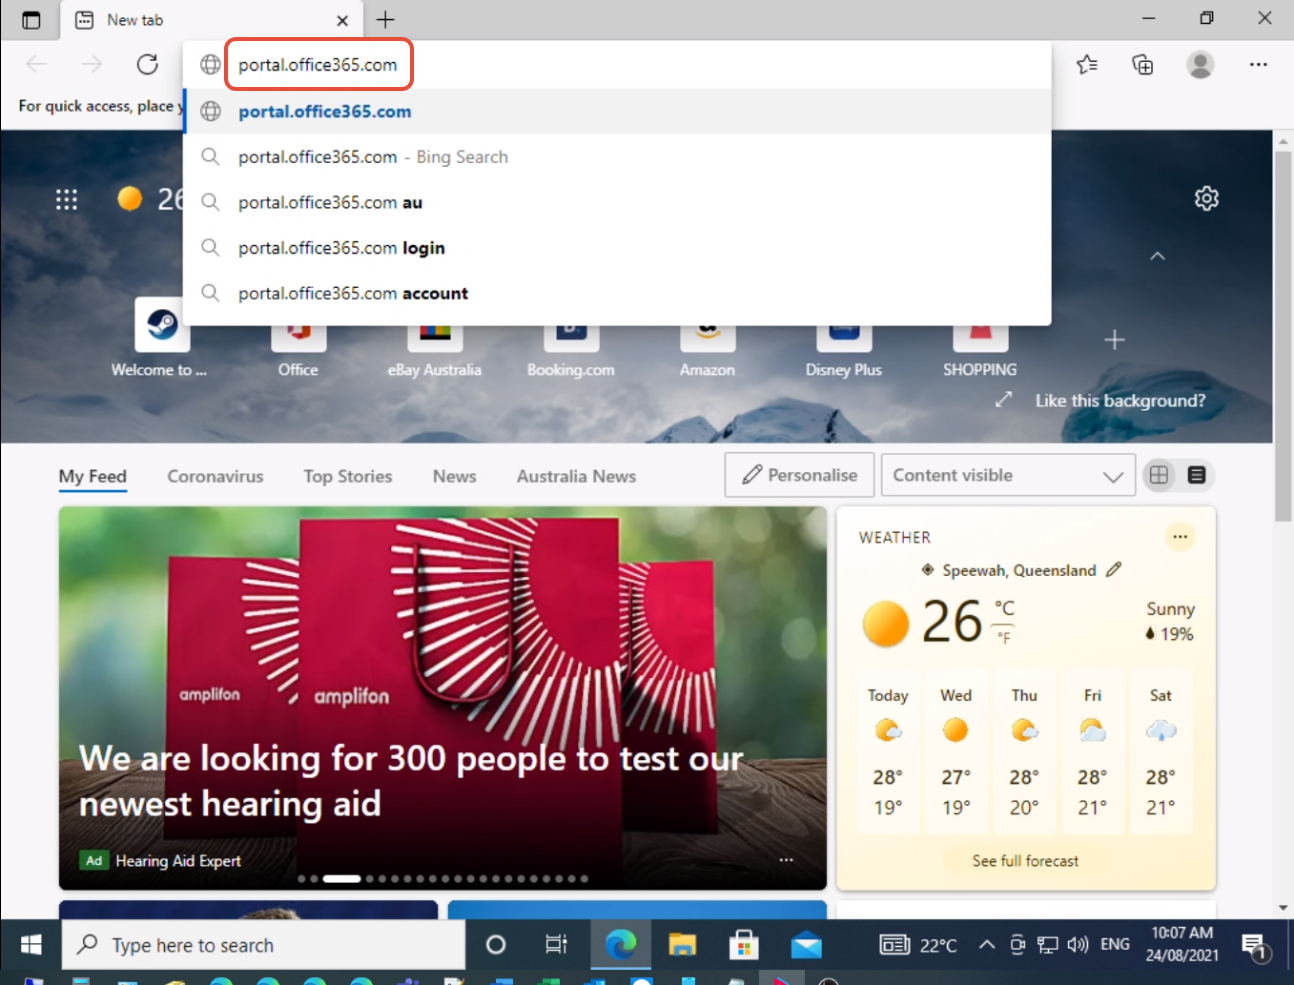Select the Top Stories tab
Image resolution: width=1294 pixels, height=985 pixels.
click(x=348, y=477)
